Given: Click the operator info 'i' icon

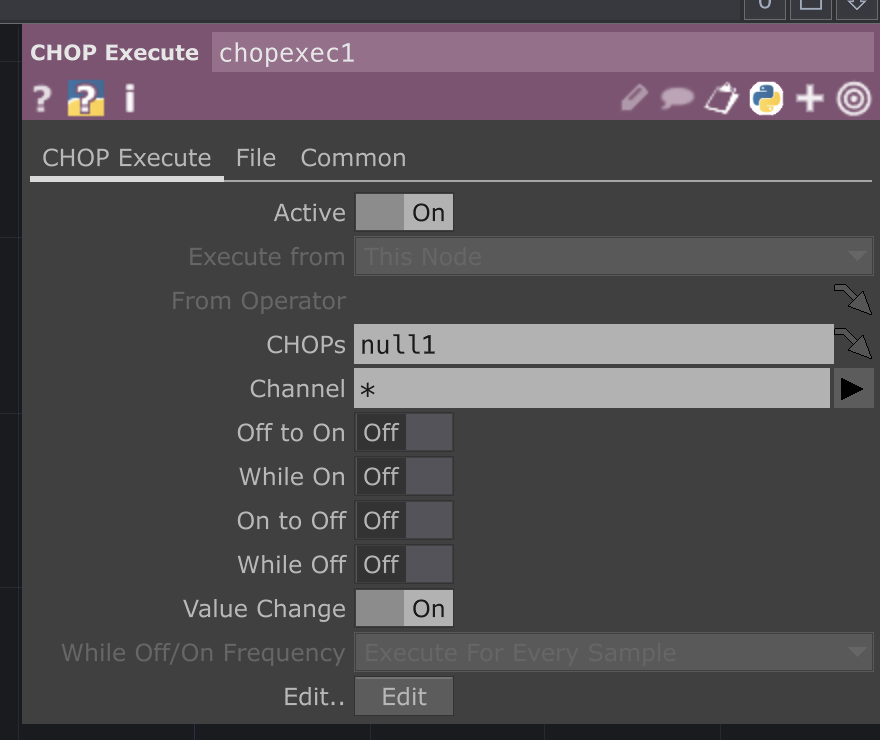Looking at the screenshot, I should [x=129, y=98].
